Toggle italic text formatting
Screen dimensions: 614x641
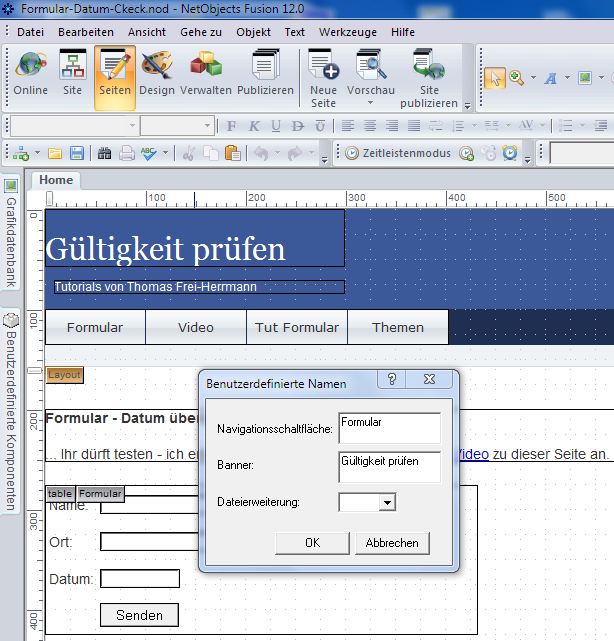tap(254, 126)
